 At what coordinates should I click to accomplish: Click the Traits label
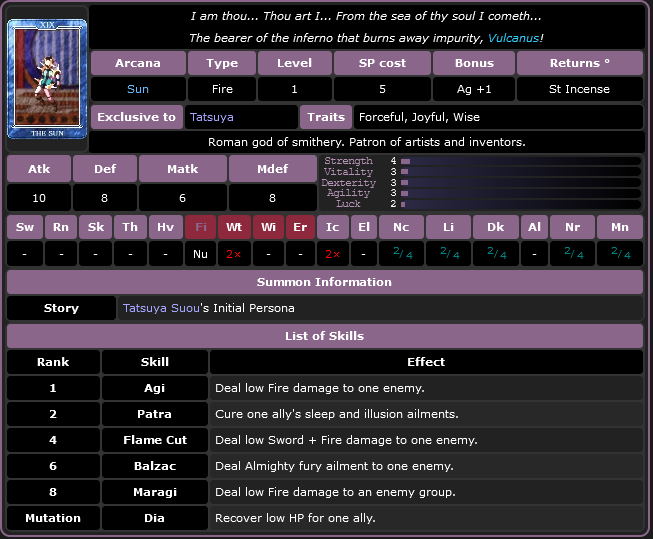pyautogui.click(x=327, y=117)
